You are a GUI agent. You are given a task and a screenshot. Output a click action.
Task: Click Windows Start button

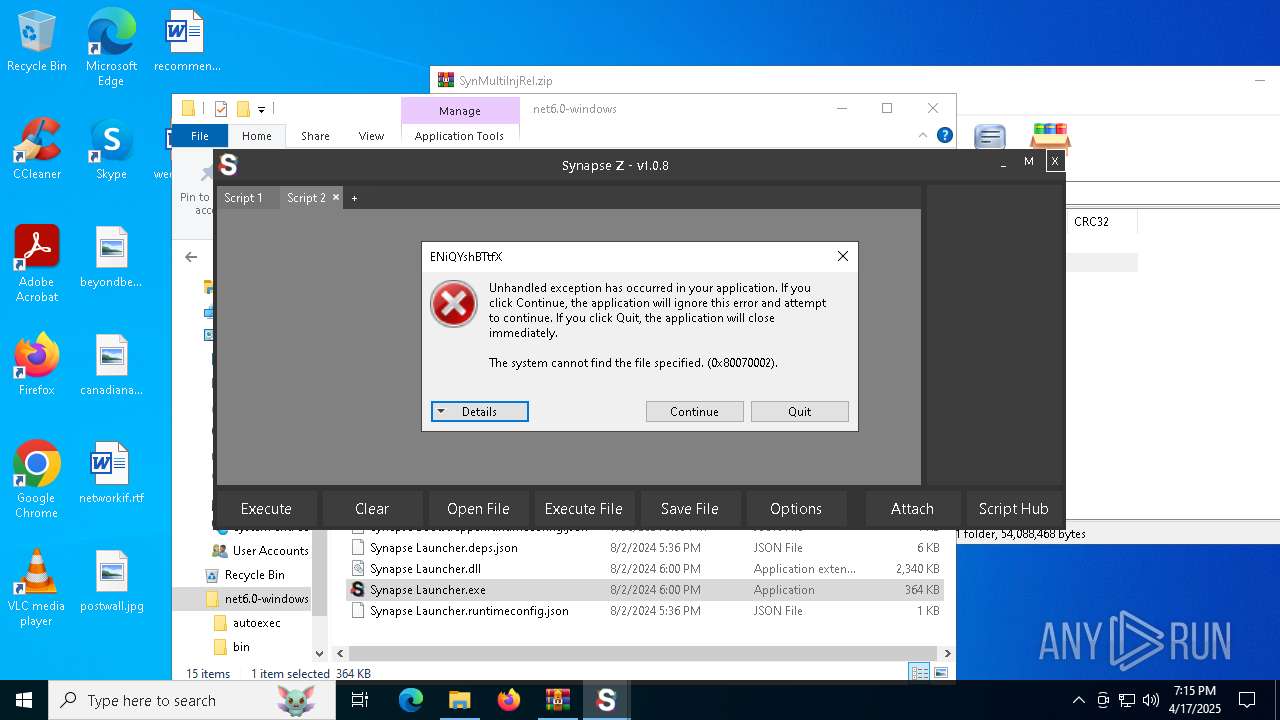[24, 700]
